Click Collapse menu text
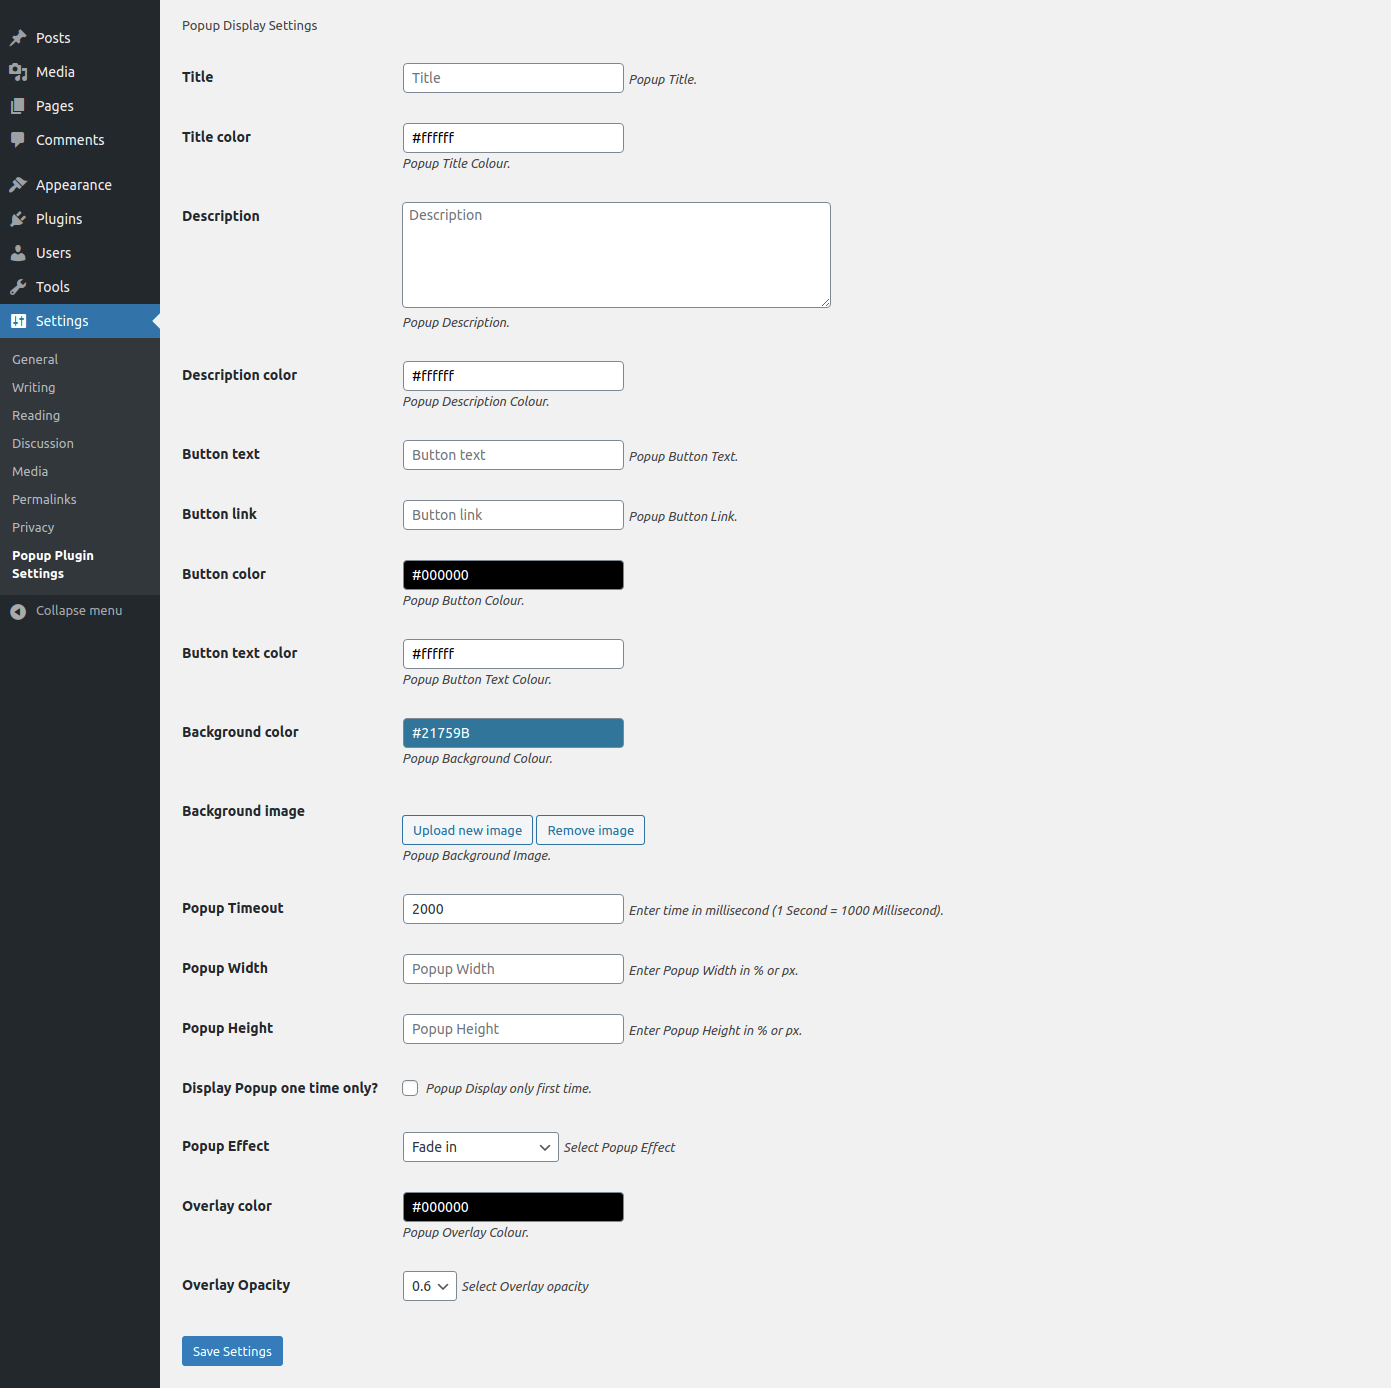The image size is (1391, 1388). 79,611
